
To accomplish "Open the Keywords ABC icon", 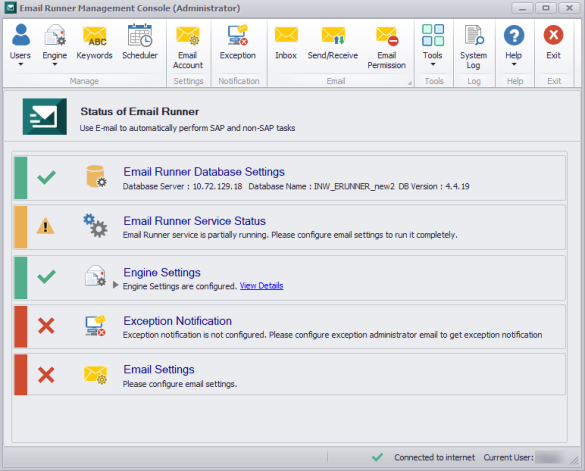I will pyautogui.click(x=94, y=36).
